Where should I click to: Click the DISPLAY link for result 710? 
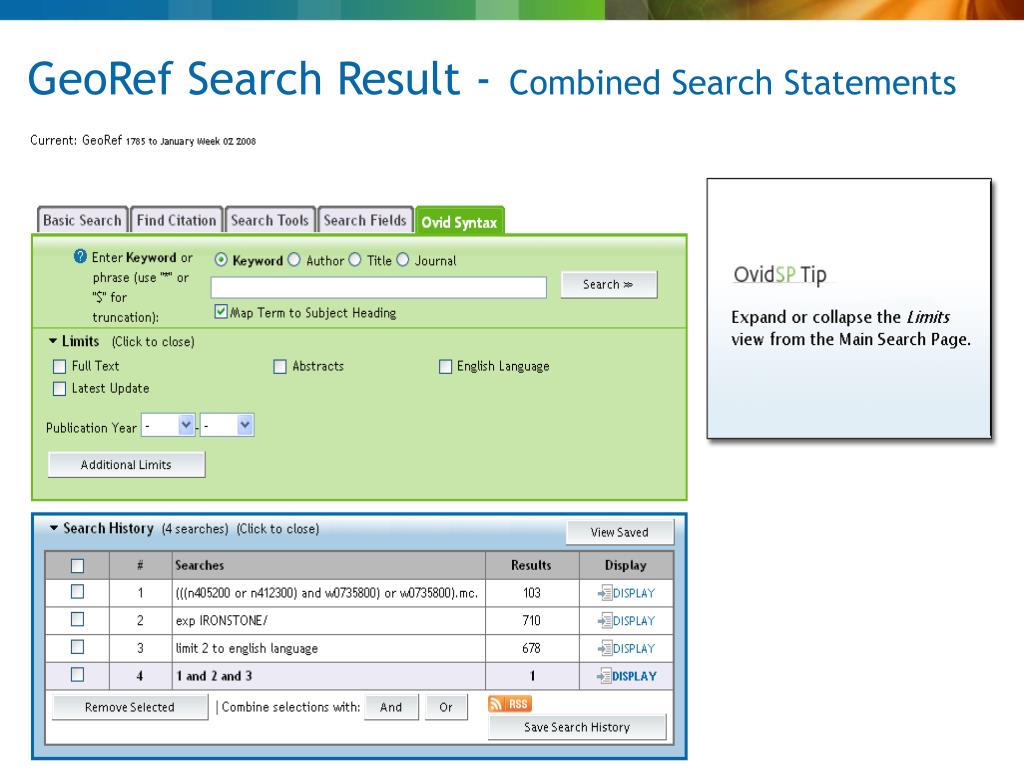pos(633,620)
